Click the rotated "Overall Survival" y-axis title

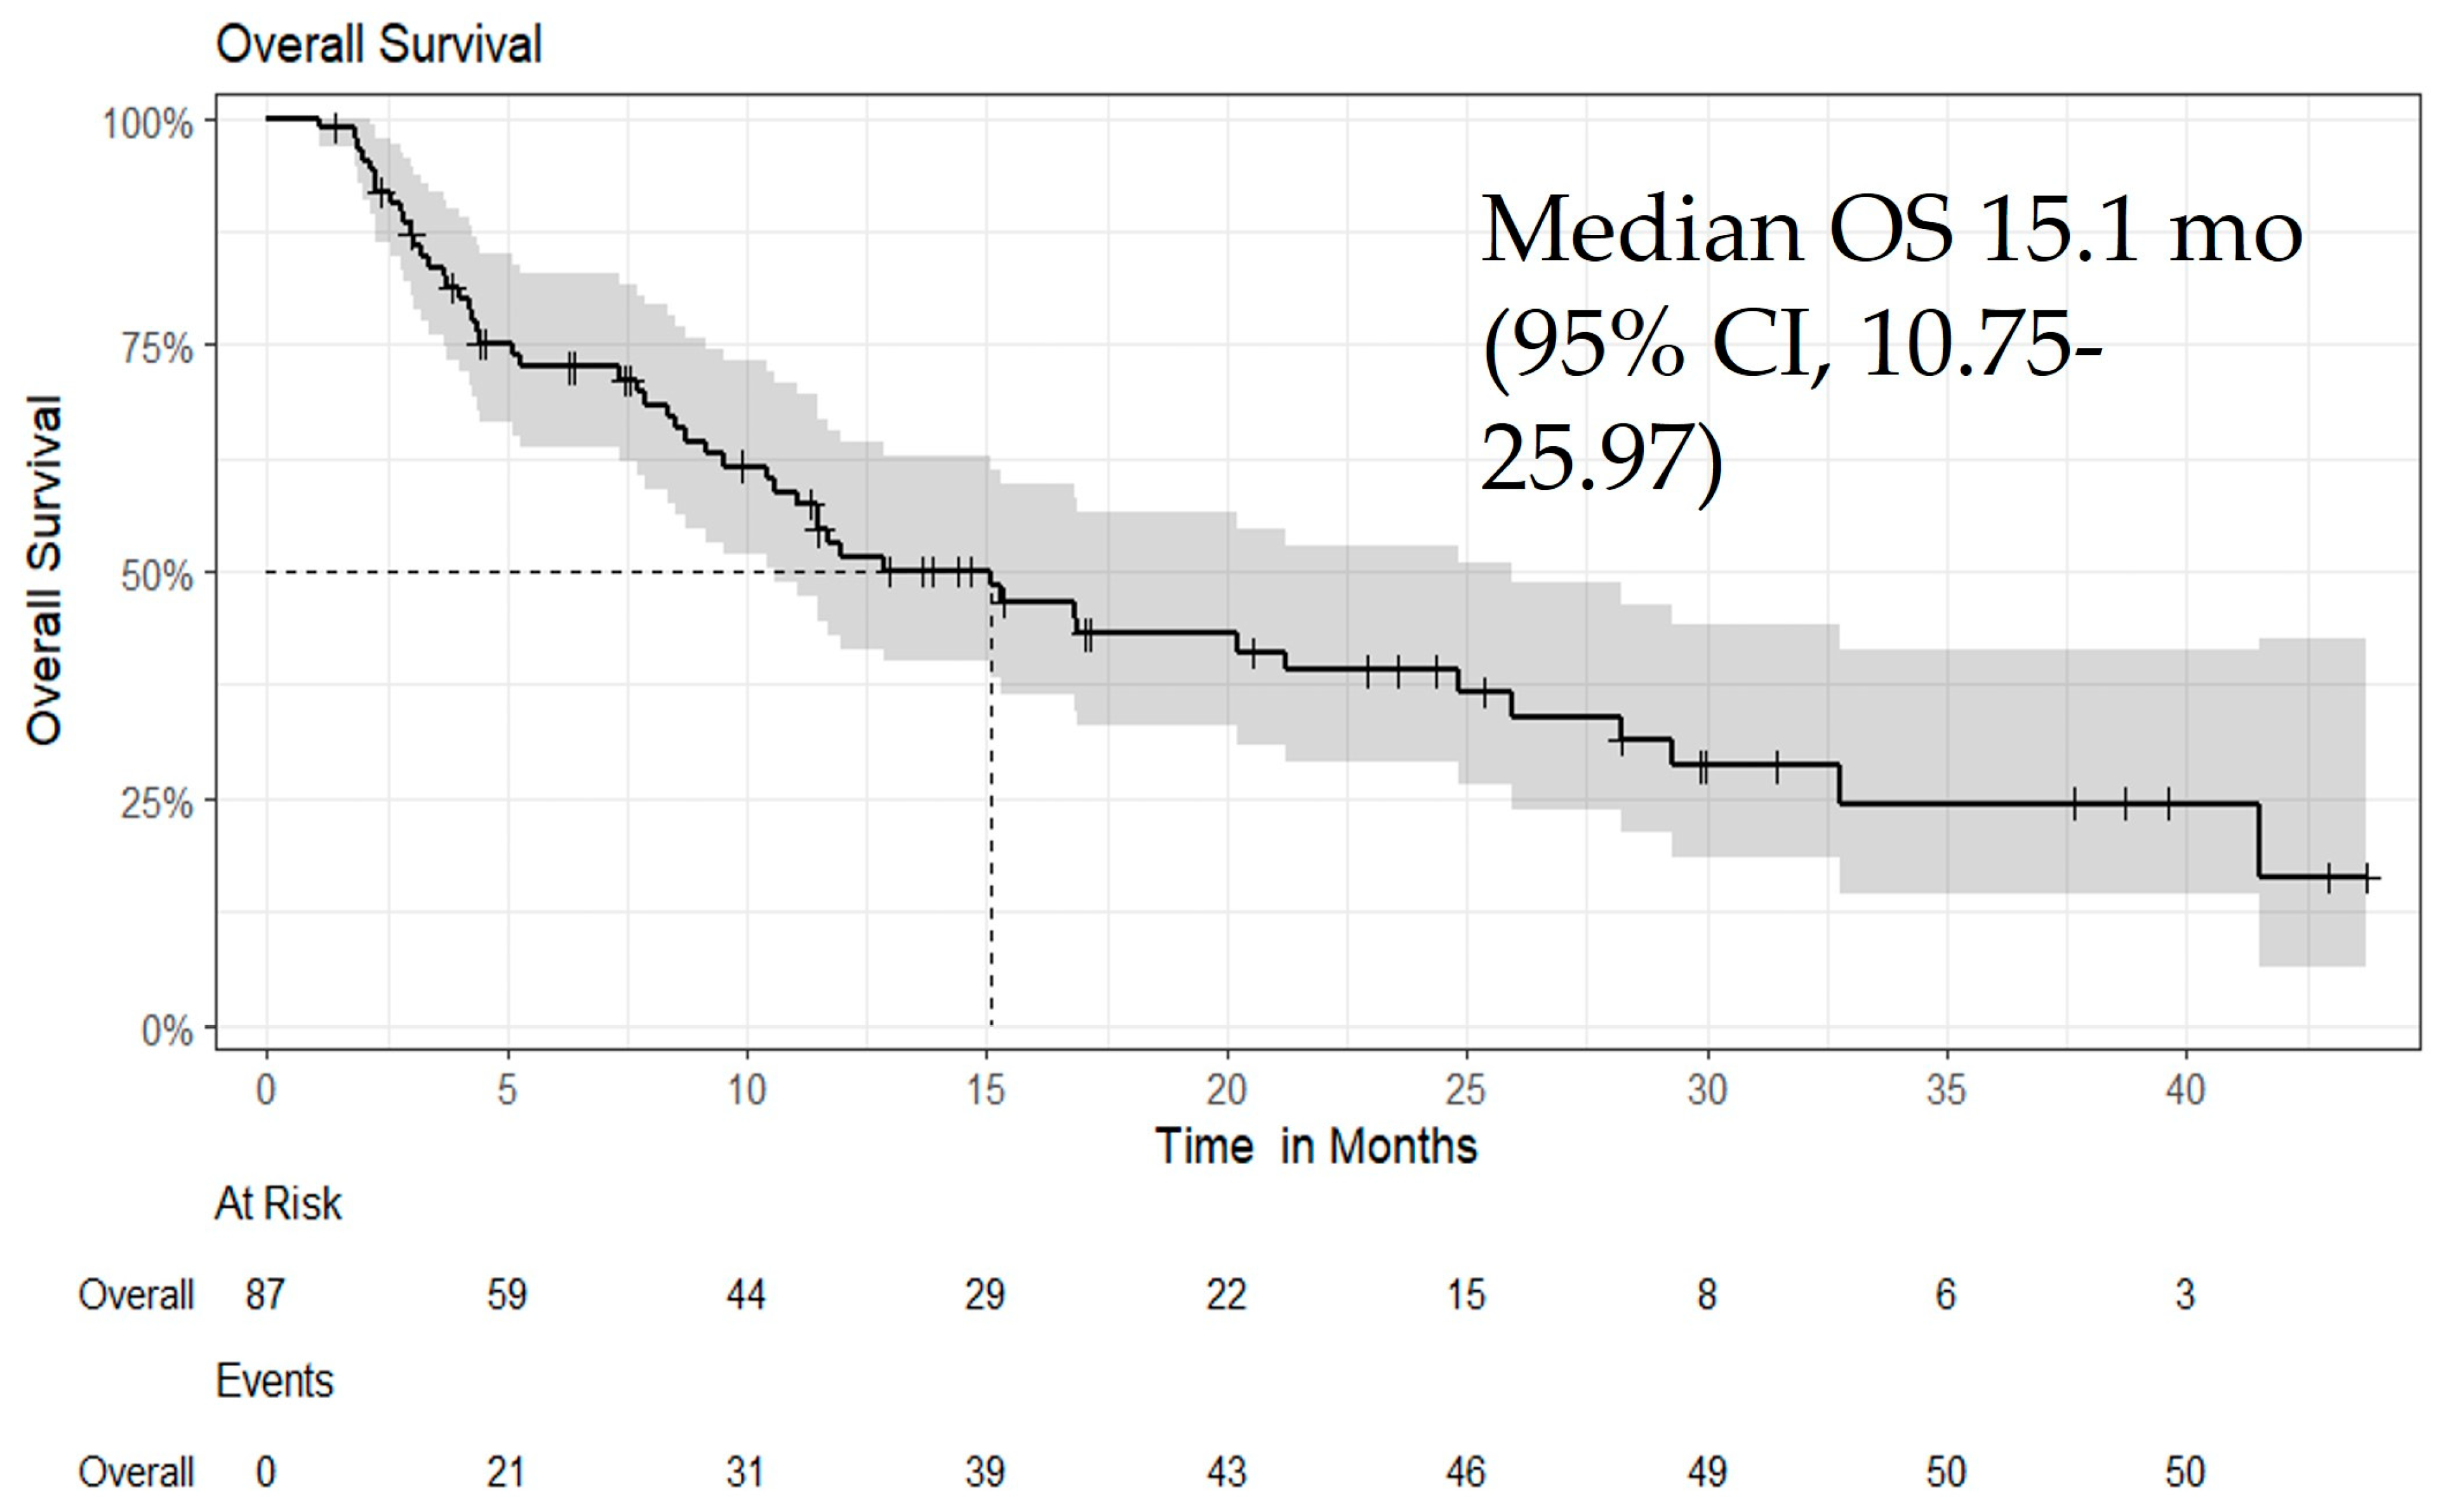pyautogui.click(x=45, y=571)
